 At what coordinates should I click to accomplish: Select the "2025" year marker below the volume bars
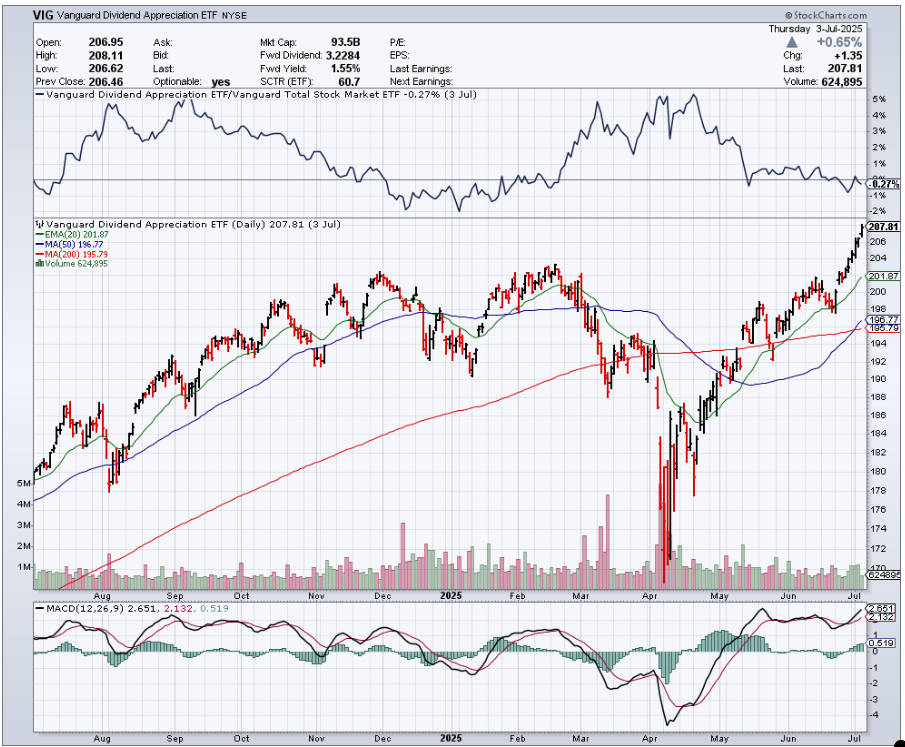(x=451, y=595)
